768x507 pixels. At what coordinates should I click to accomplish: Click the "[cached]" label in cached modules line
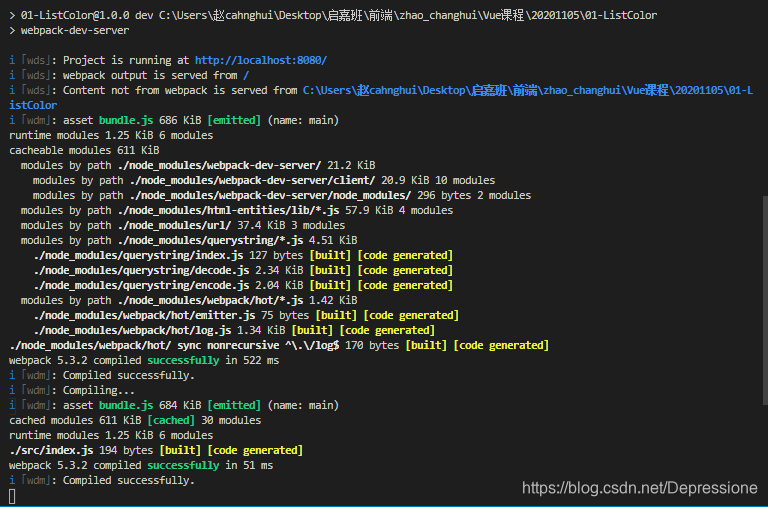click(171, 420)
